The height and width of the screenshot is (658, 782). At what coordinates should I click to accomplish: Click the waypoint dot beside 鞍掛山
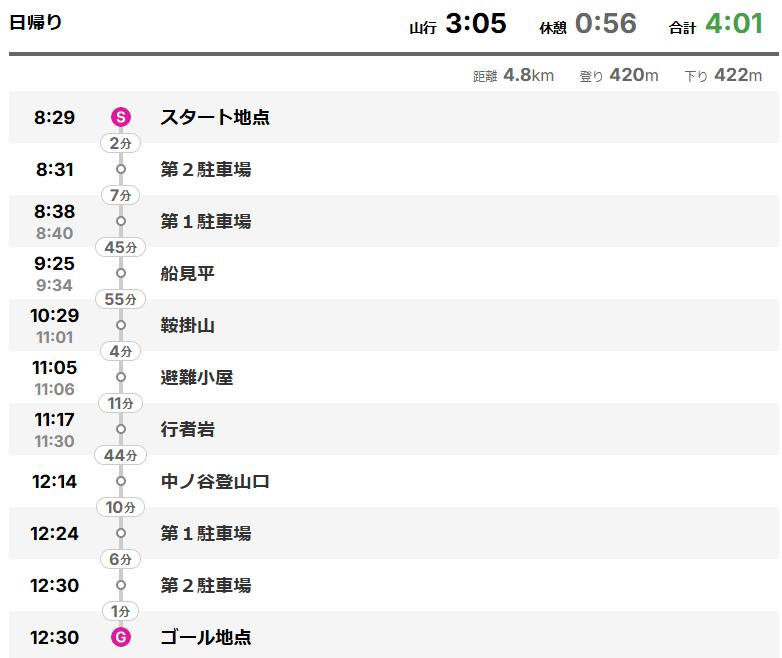click(121, 325)
